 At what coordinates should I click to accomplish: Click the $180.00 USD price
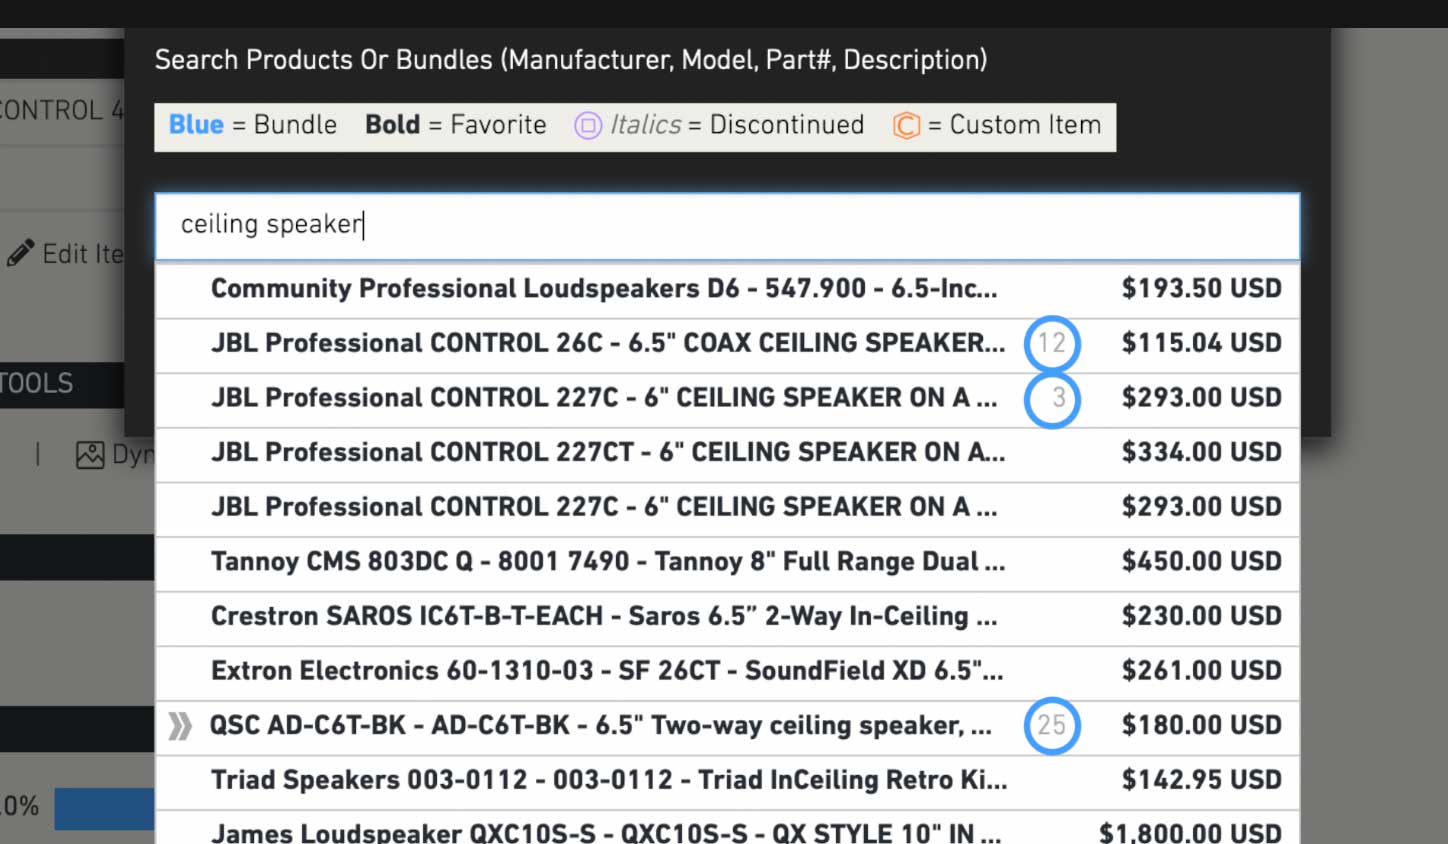[1201, 726]
